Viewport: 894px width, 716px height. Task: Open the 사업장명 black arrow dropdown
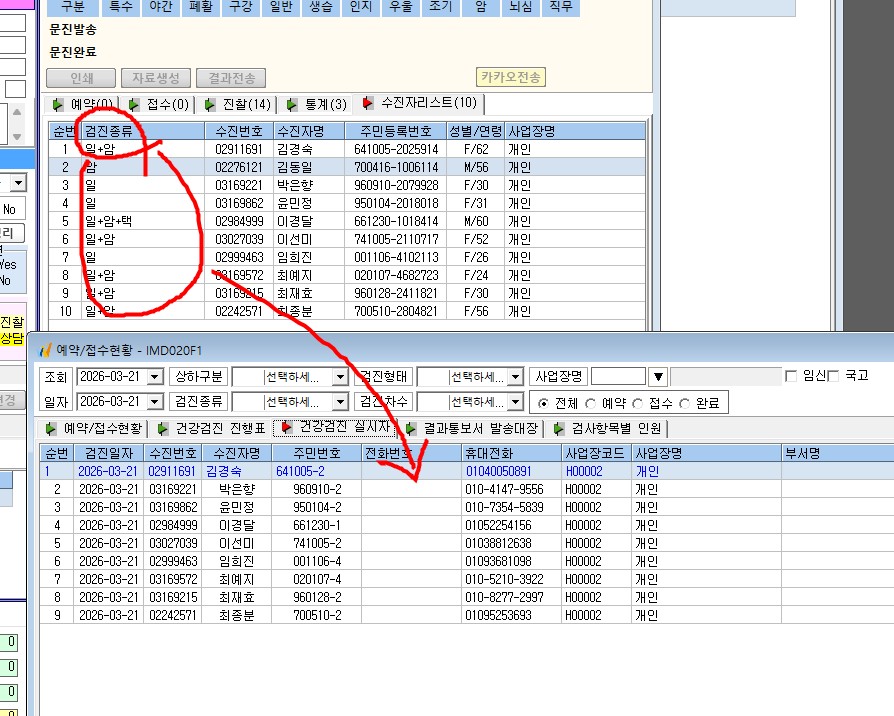coord(658,377)
